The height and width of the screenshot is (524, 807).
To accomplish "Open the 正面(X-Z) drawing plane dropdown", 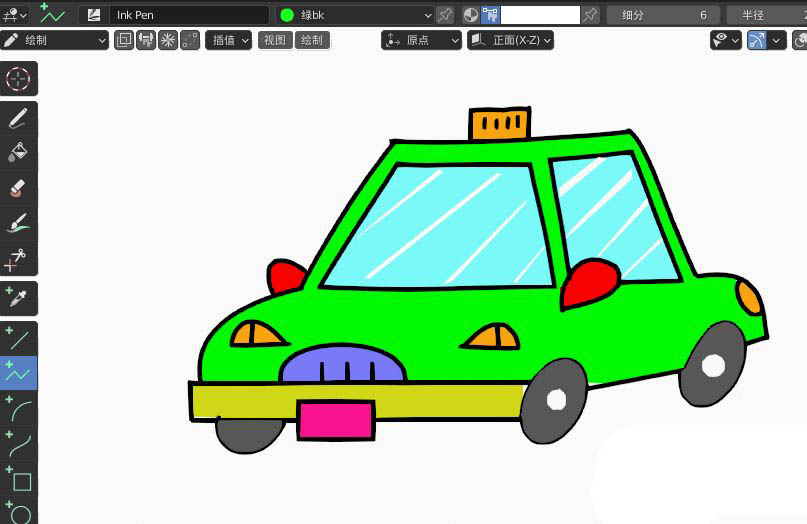I will [x=511, y=40].
